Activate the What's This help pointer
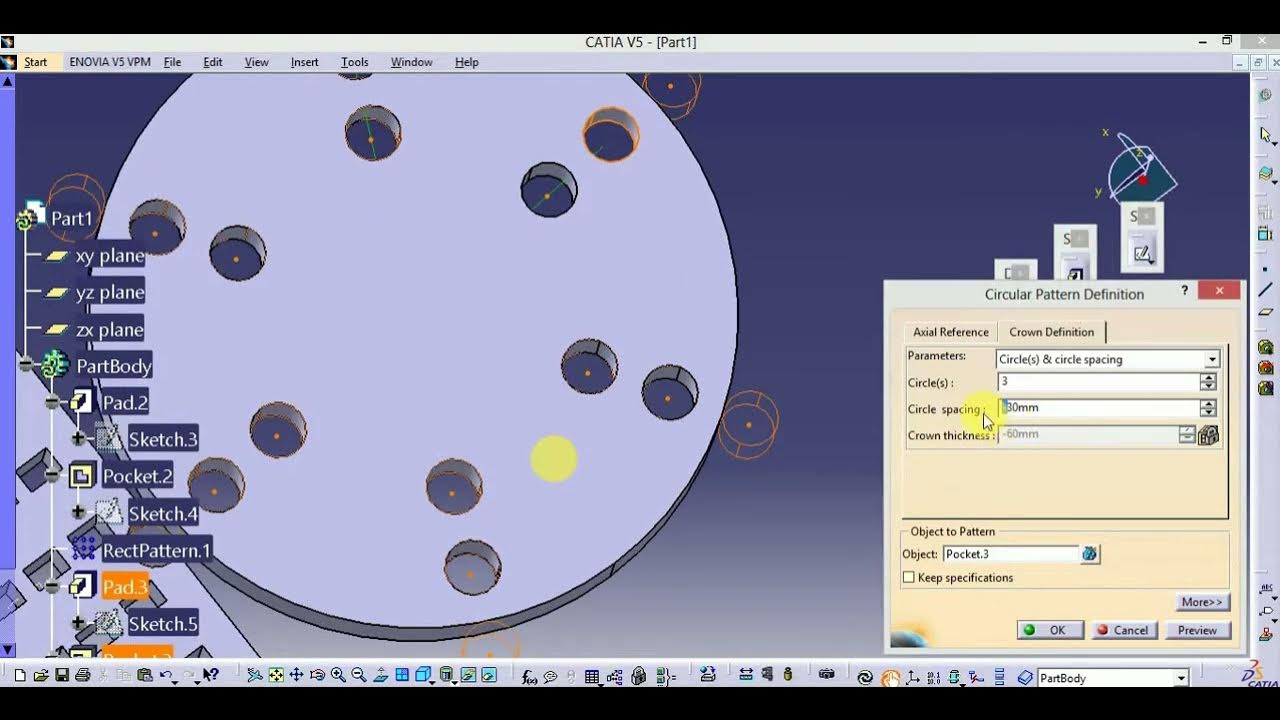Image resolution: width=1280 pixels, height=720 pixels. 211,675
